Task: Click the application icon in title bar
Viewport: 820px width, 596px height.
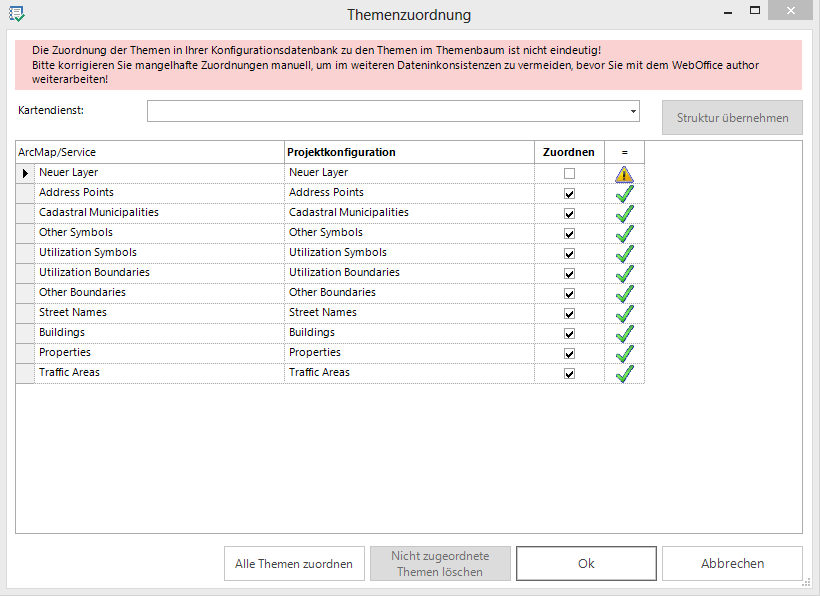Action: point(16,14)
